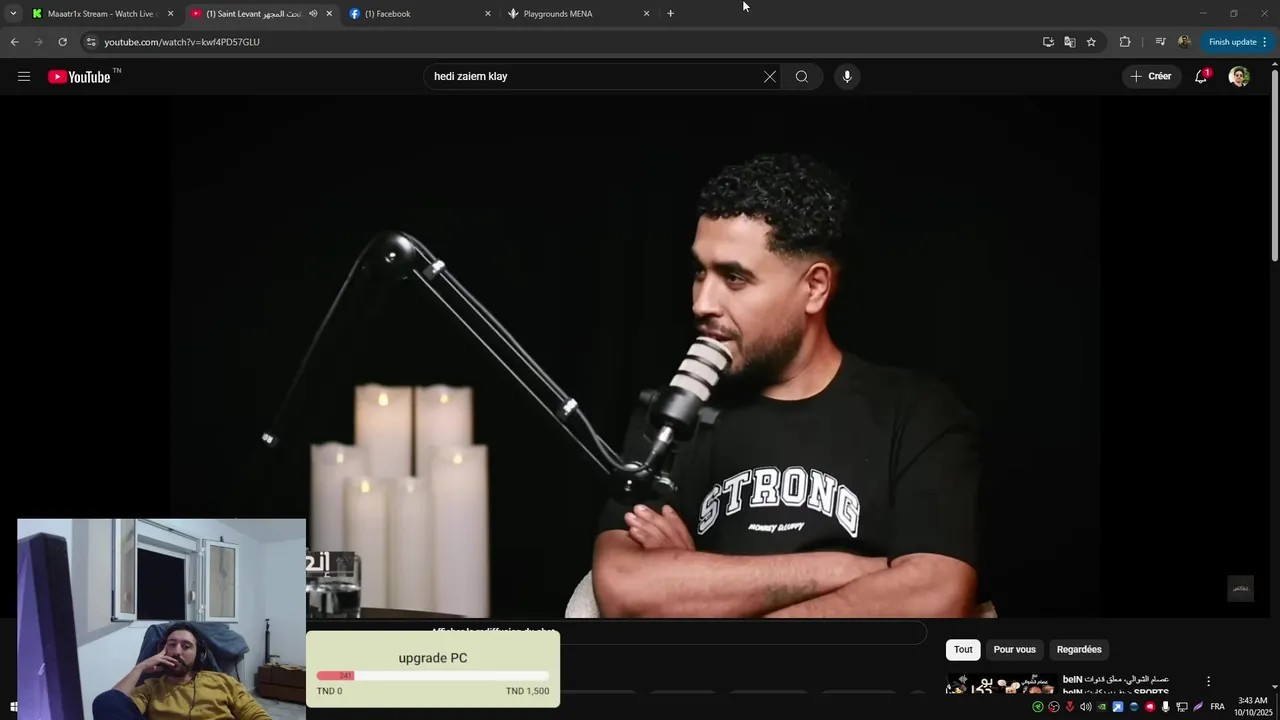The width and height of the screenshot is (1280, 720).
Task: Switch to the Playgrounds MENA tab
Action: (x=578, y=14)
